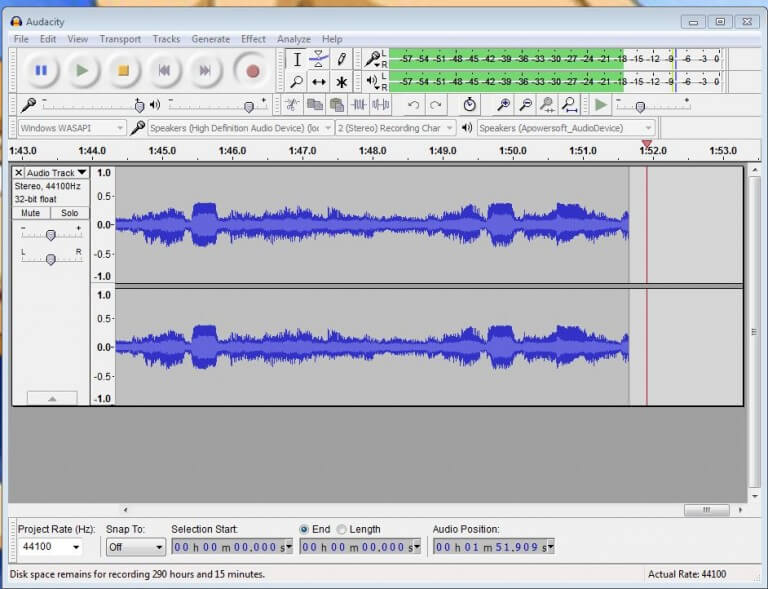Click the red Record button
The height and width of the screenshot is (589, 768).
tap(253, 71)
